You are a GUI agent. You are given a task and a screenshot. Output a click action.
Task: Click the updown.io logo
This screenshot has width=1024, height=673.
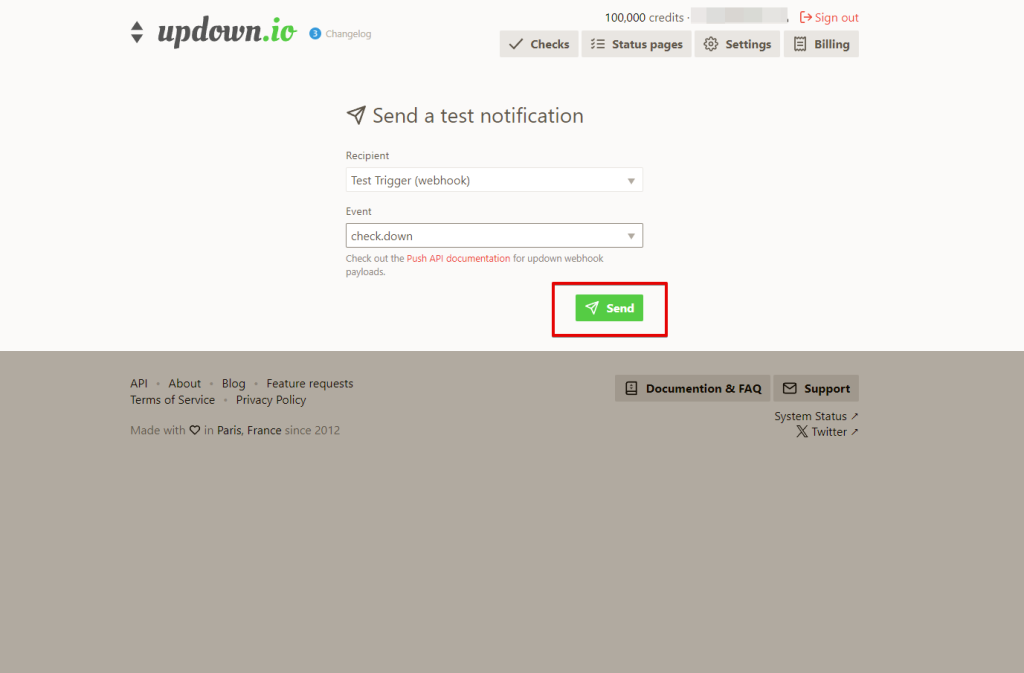tap(214, 31)
